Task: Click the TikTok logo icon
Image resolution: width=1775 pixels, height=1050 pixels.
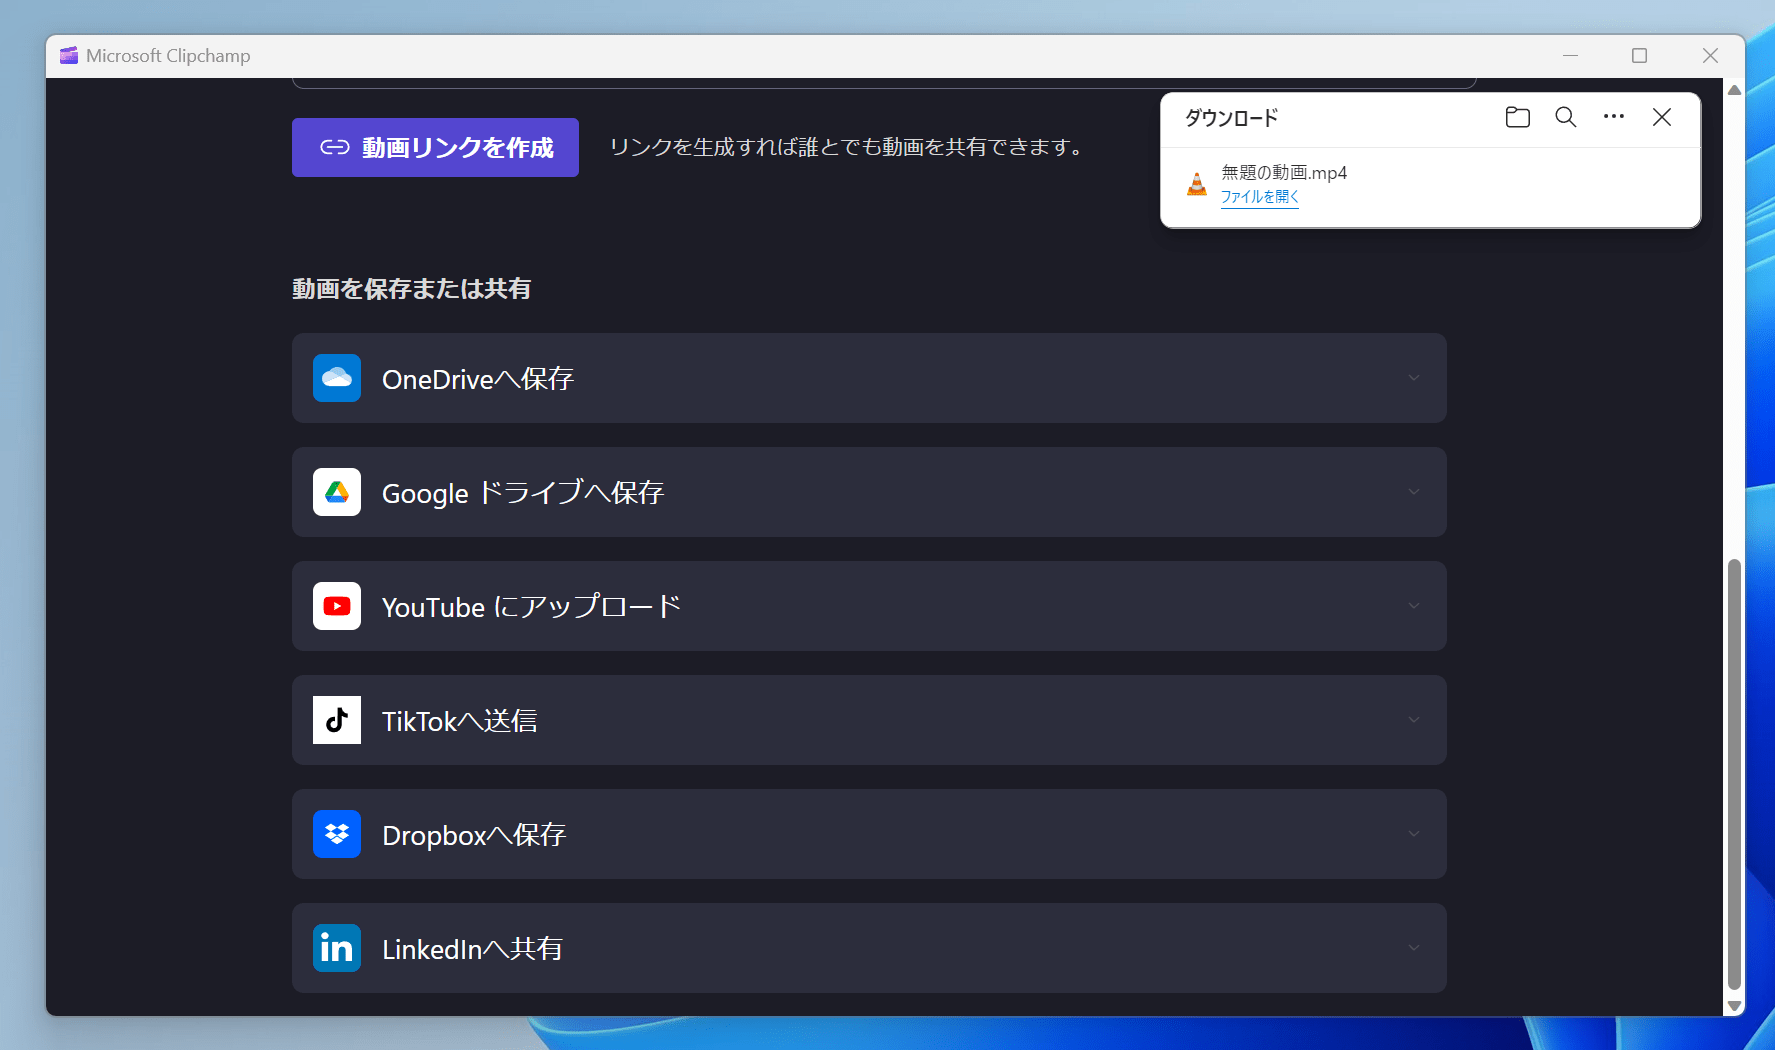Action: (x=337, y=720)
